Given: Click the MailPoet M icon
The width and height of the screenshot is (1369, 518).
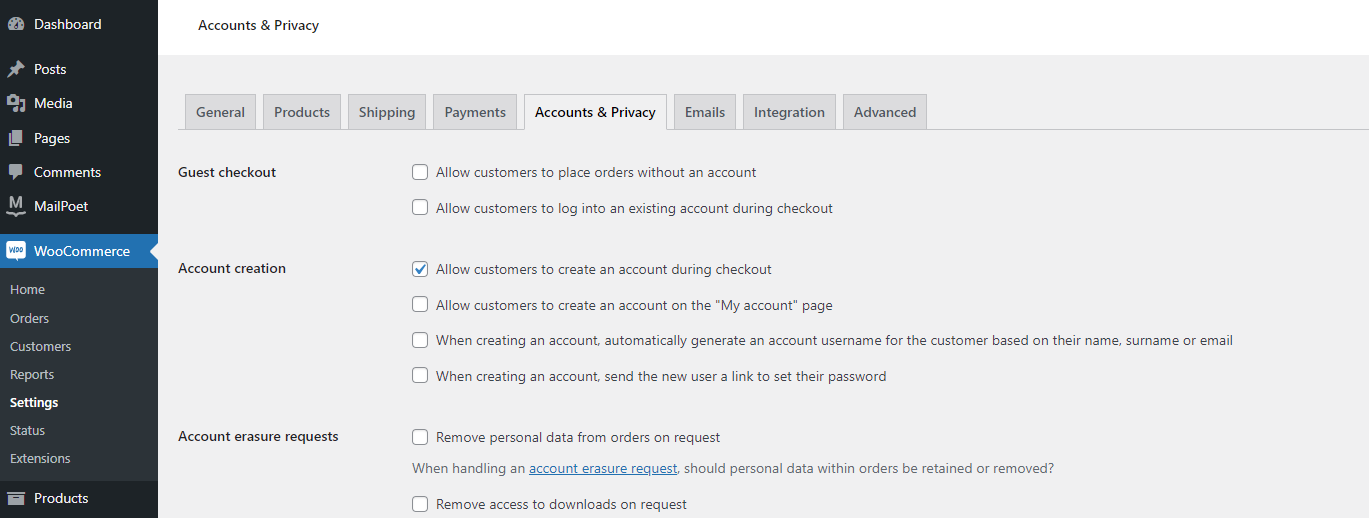Looking at the screenshot, I should click(x=16, y=206).
